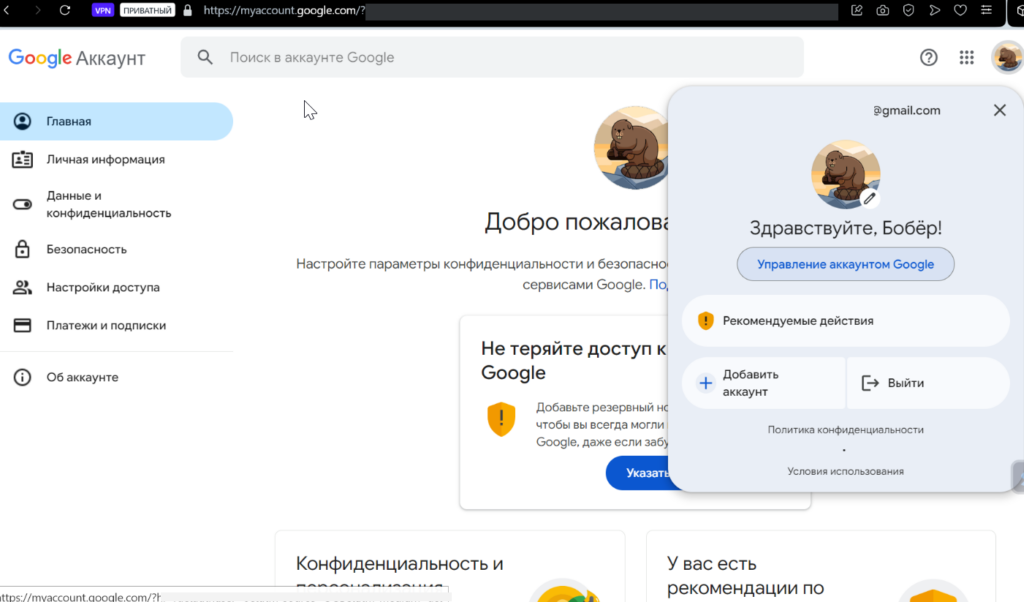
Task: Click the pencil icon to edit profile photo
Action: 869,198
